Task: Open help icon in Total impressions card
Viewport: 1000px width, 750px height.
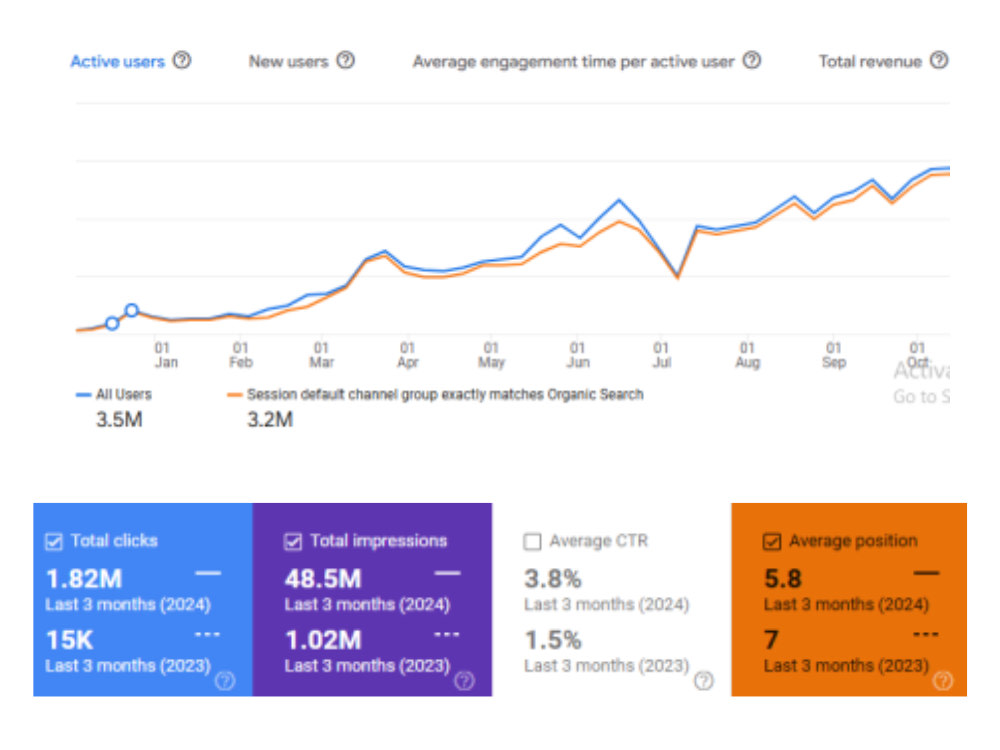Action: (464, 680)
